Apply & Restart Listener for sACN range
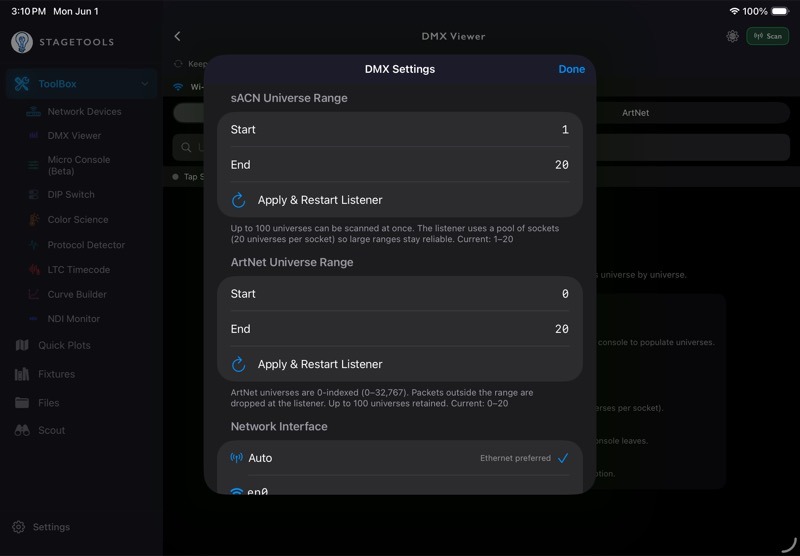Viewport: 800px width, 556px height. [x=399, y=200]
